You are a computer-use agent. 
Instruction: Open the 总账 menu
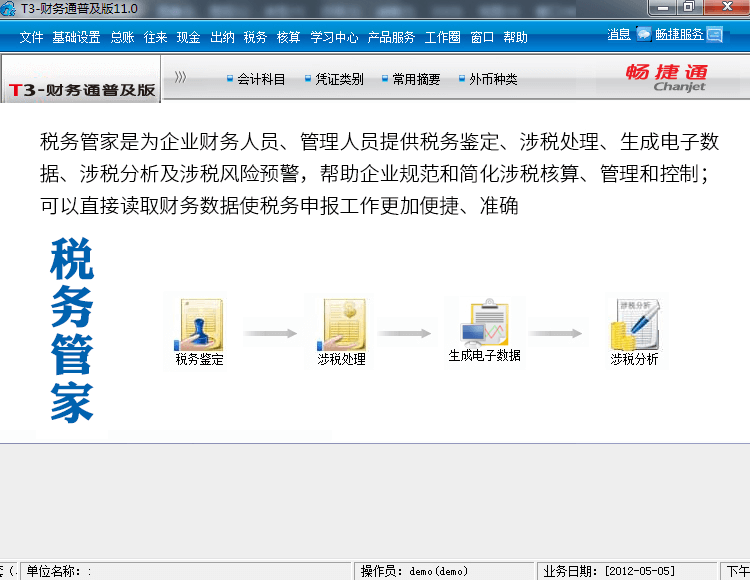pos(122,37)
